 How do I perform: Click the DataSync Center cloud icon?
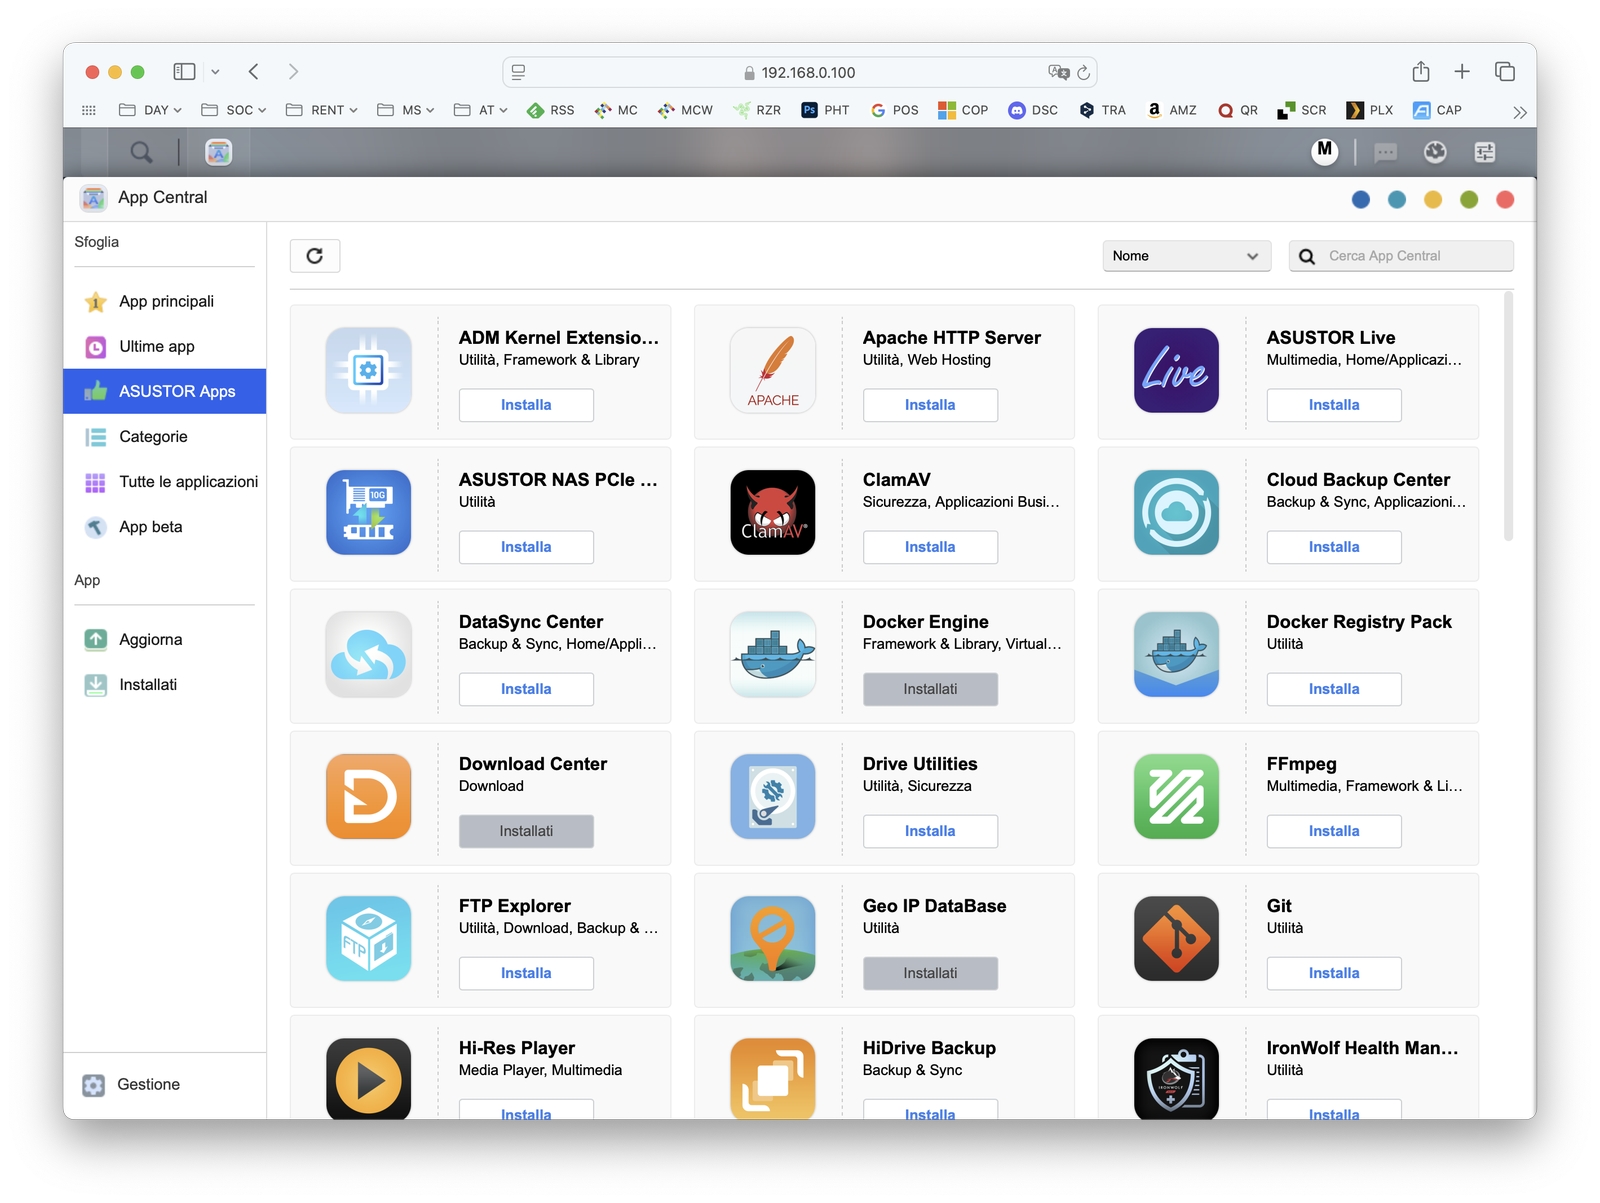click(369, 655)
